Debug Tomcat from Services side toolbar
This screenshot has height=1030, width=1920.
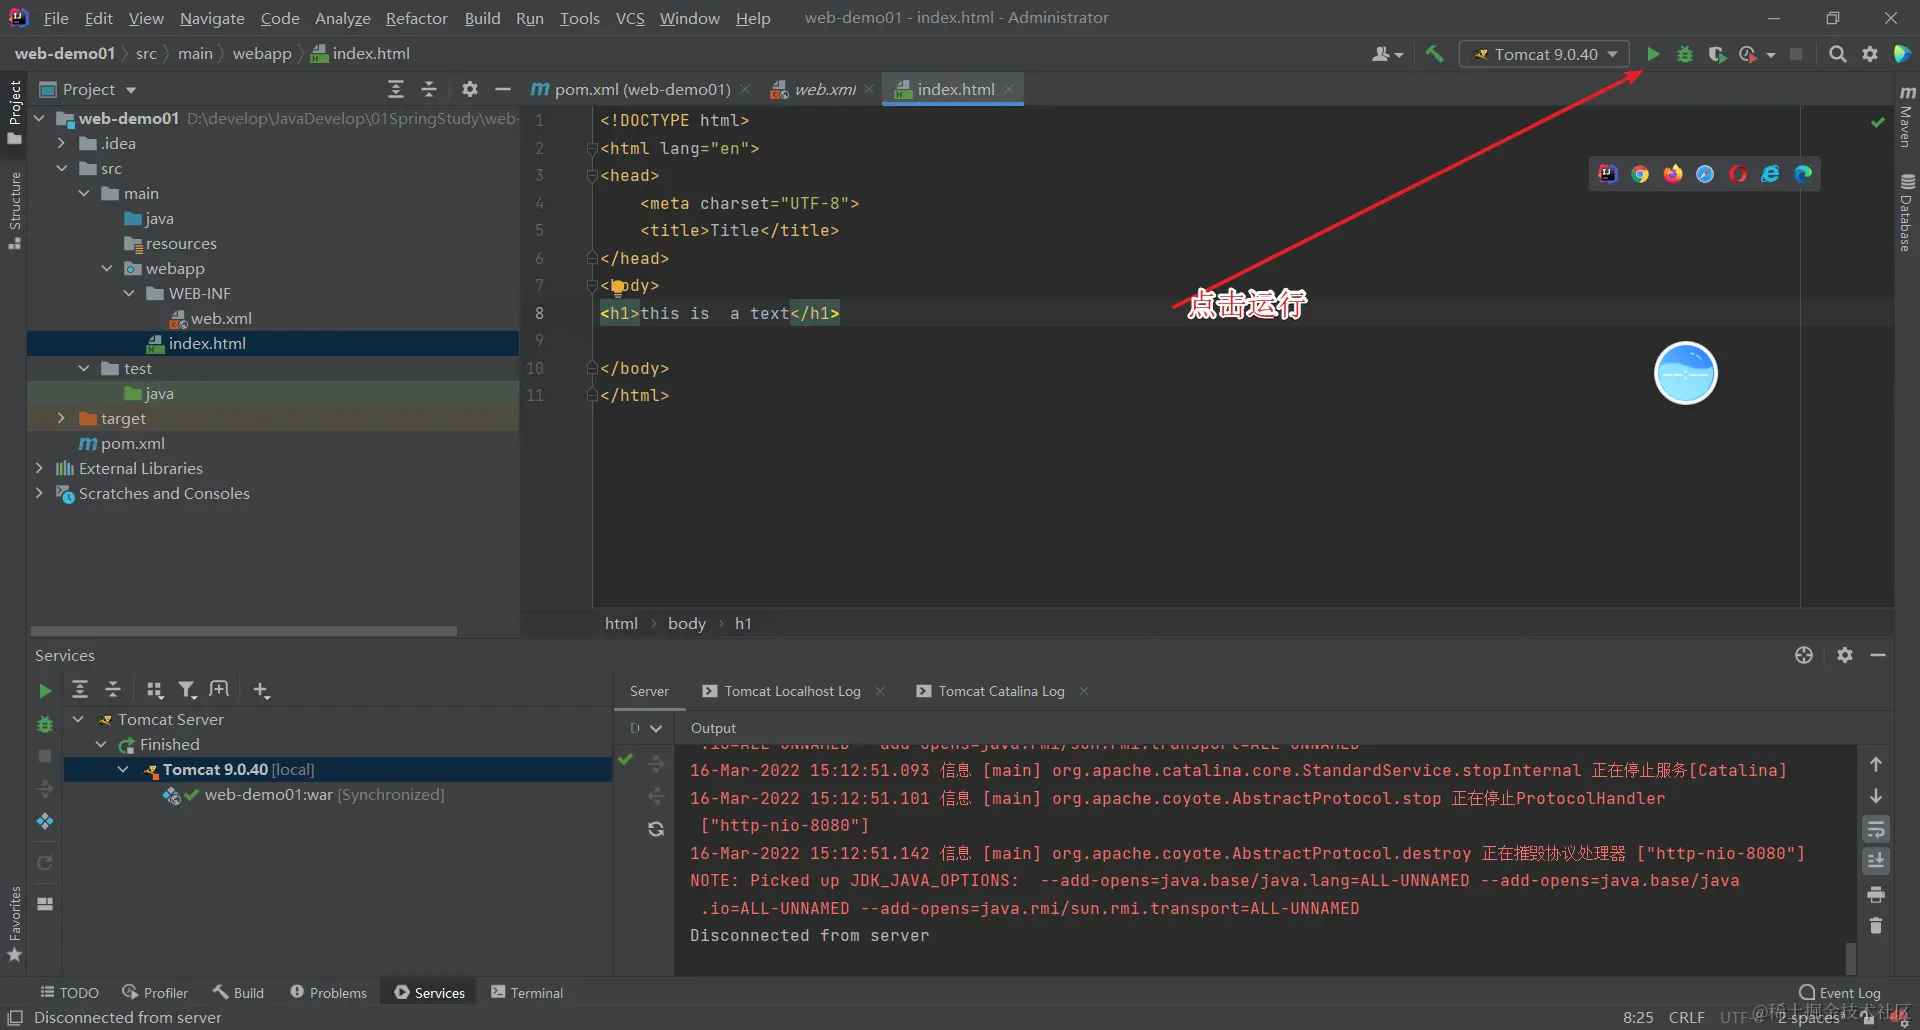pos(45,724)
